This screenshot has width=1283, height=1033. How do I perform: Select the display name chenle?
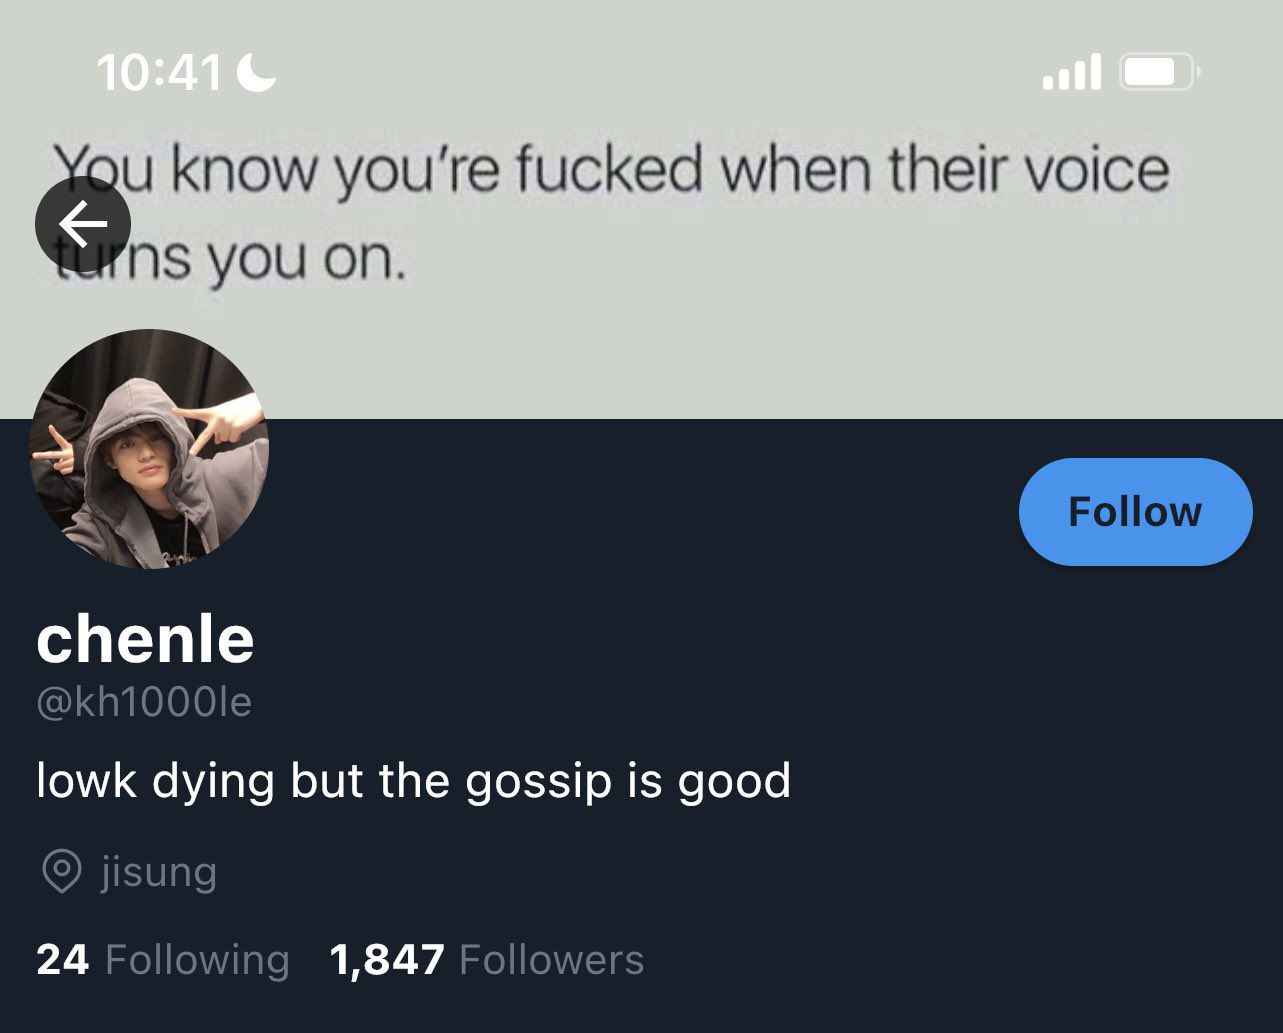pyautogui.click(x=145, y=640)
